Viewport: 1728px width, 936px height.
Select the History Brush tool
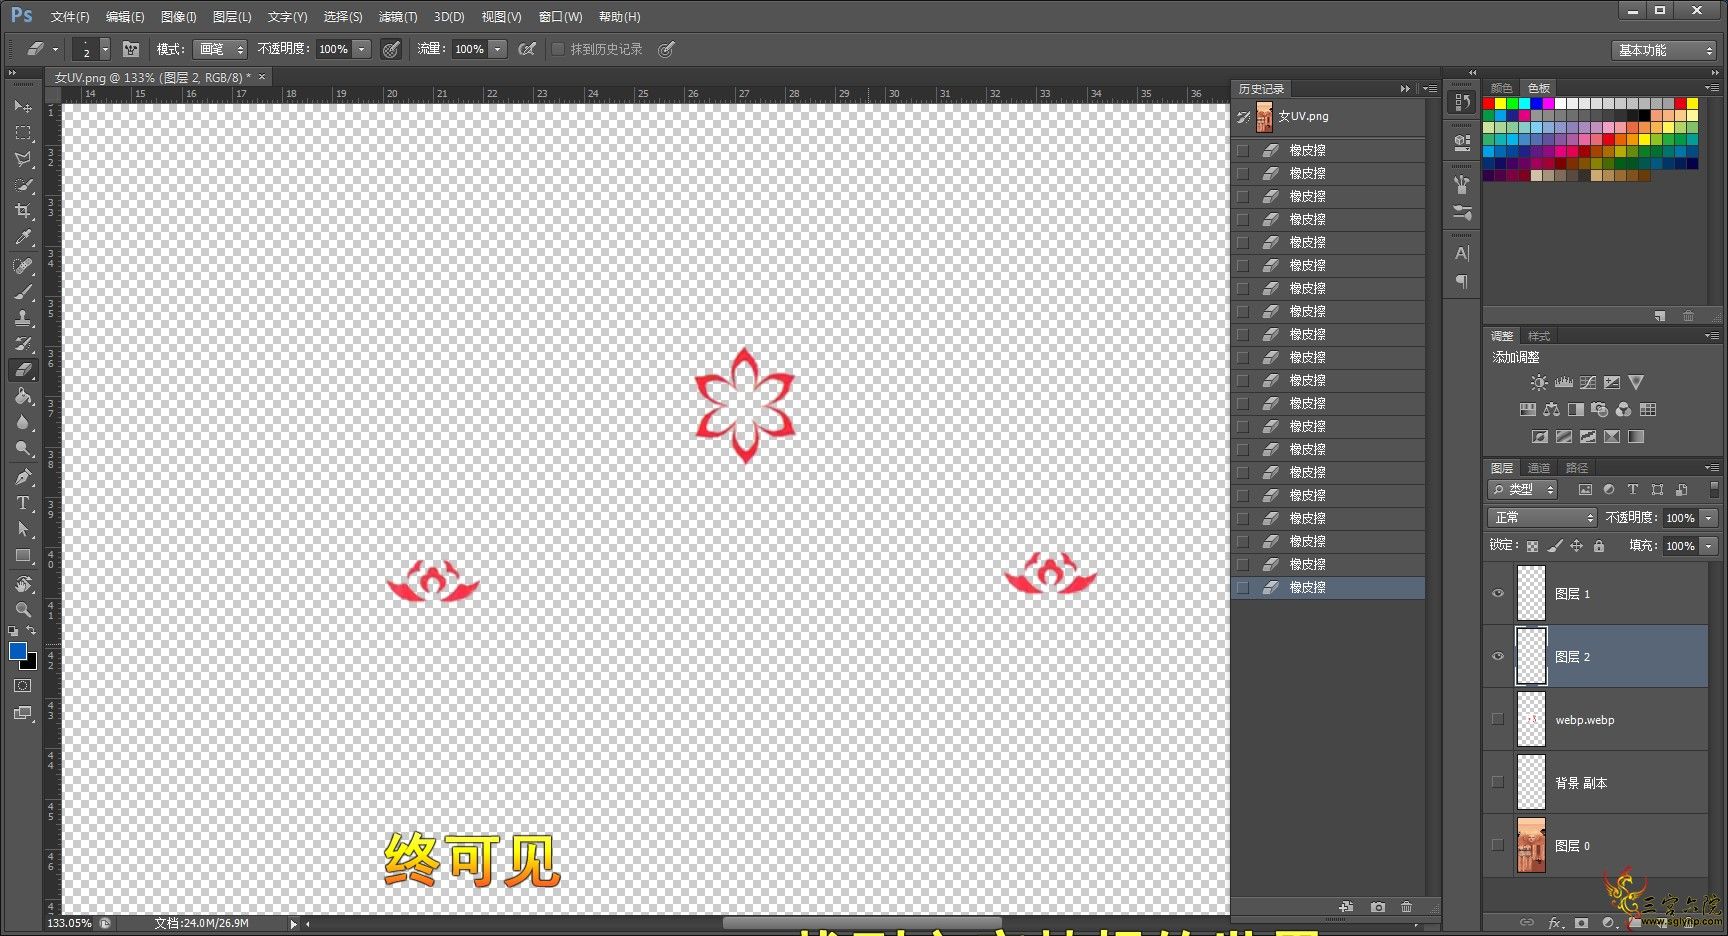(x=23, y=344)
